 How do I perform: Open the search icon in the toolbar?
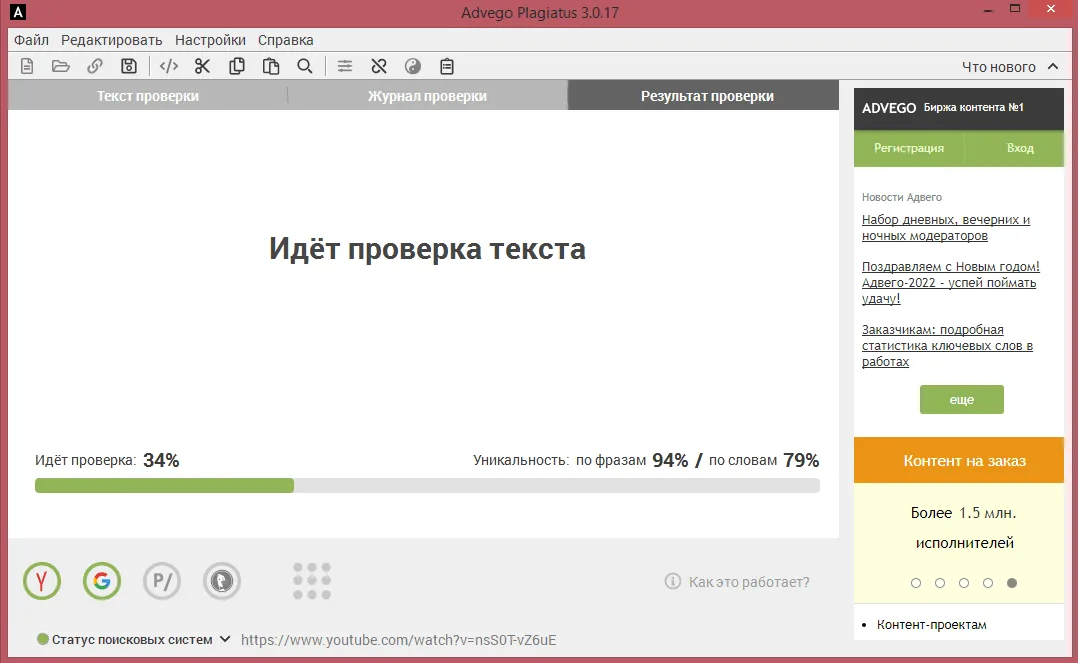tap(305, 65)
